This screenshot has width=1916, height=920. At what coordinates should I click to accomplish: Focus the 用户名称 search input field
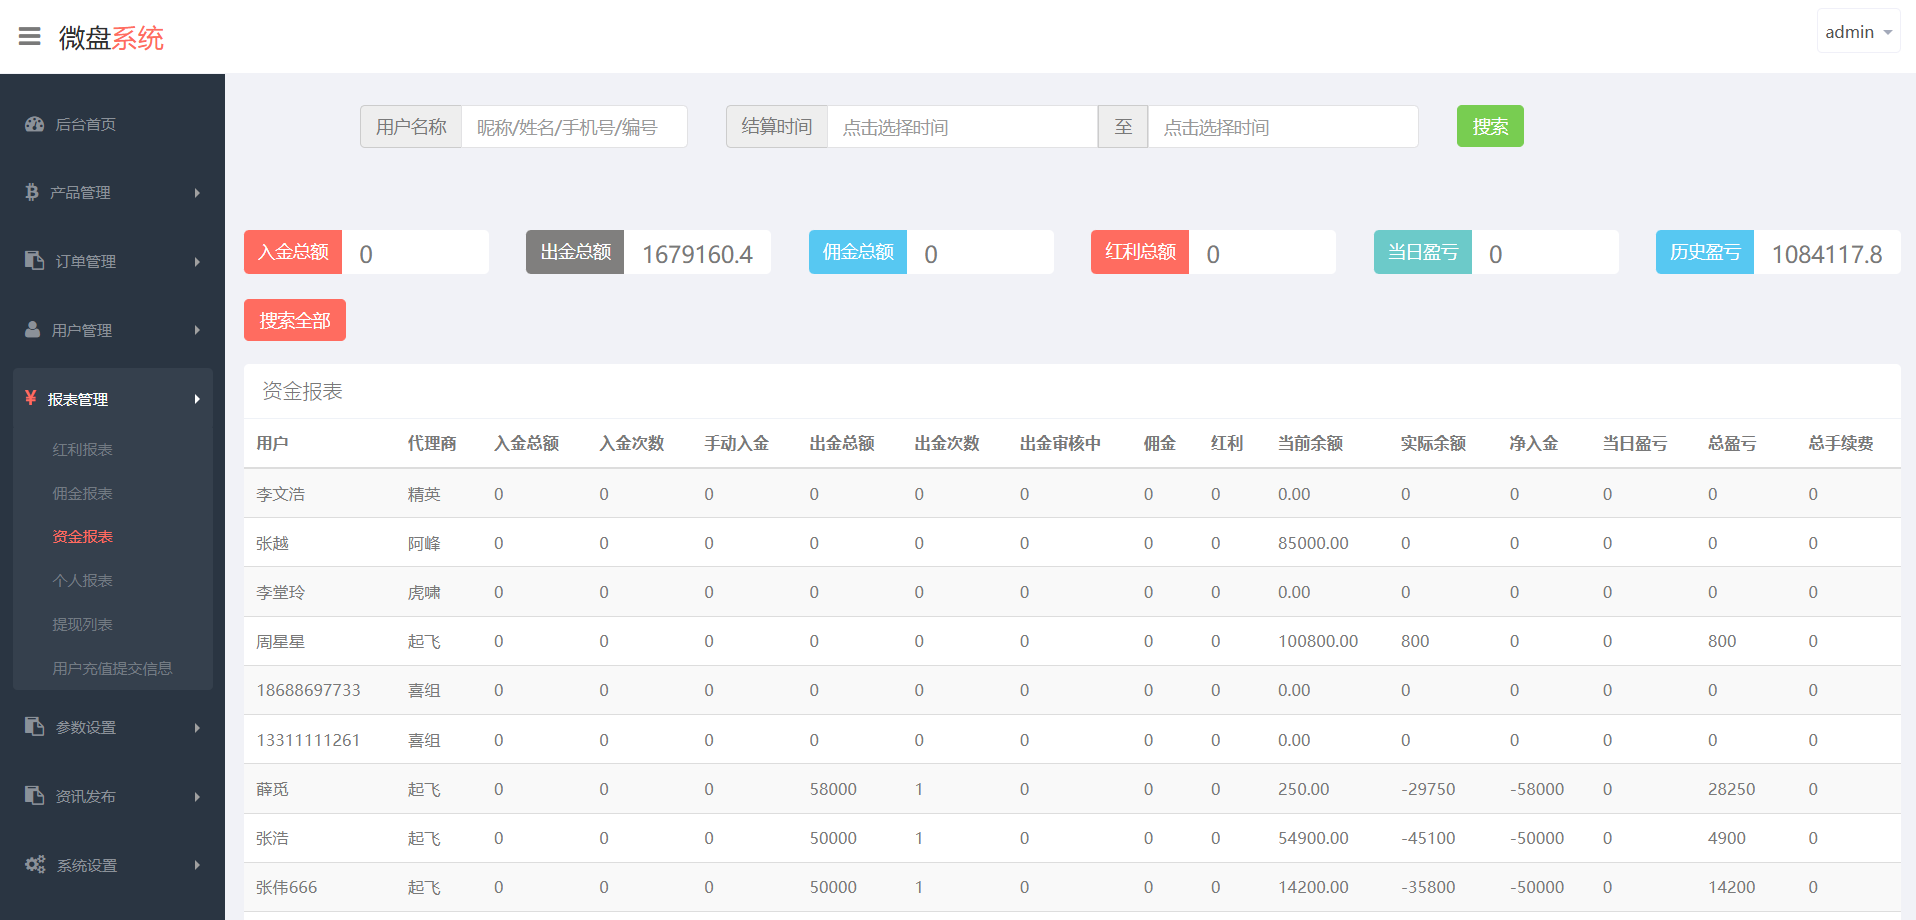[x=573, y=127]
